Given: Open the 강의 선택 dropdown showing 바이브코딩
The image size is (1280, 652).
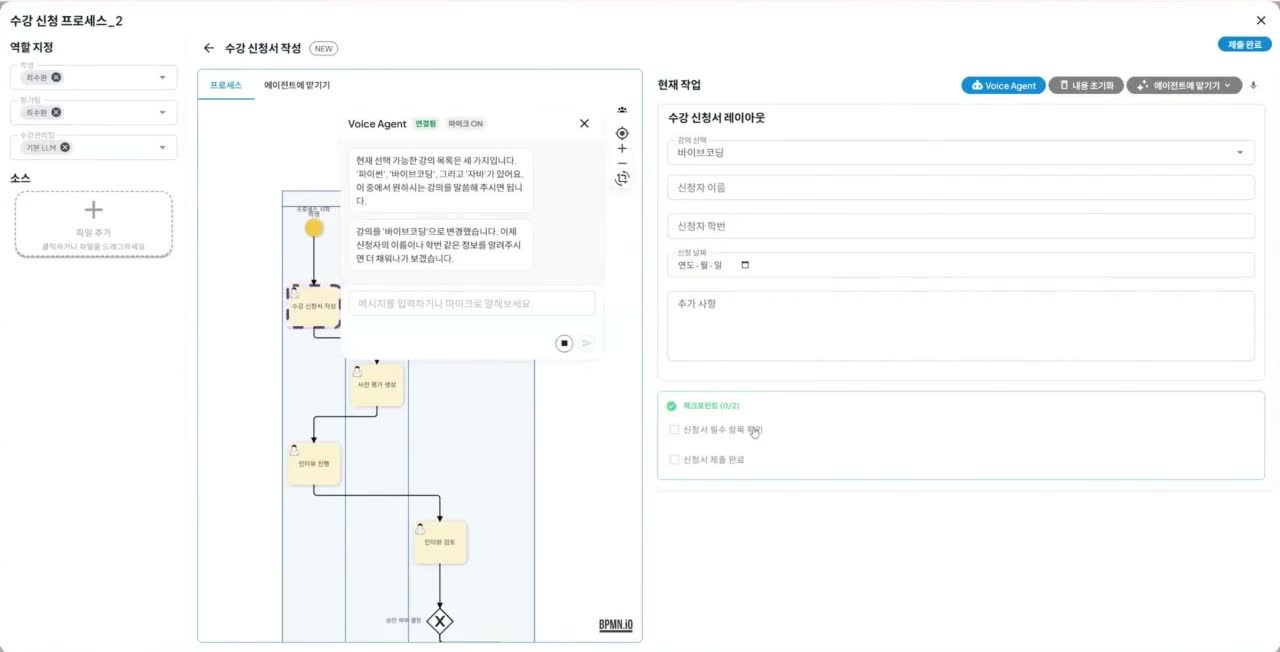Looking at the screenshot, I should pos(960,153).
